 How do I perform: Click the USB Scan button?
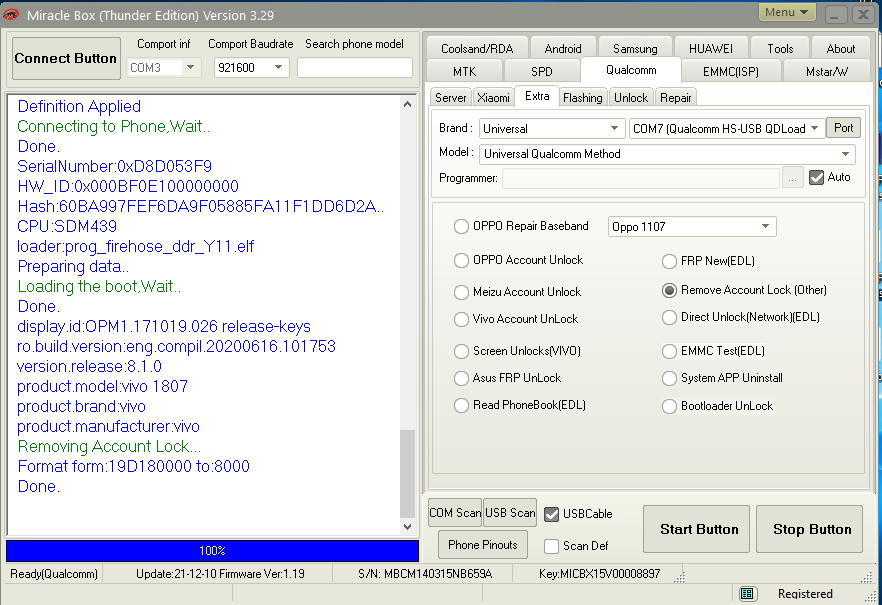[510, 513]
